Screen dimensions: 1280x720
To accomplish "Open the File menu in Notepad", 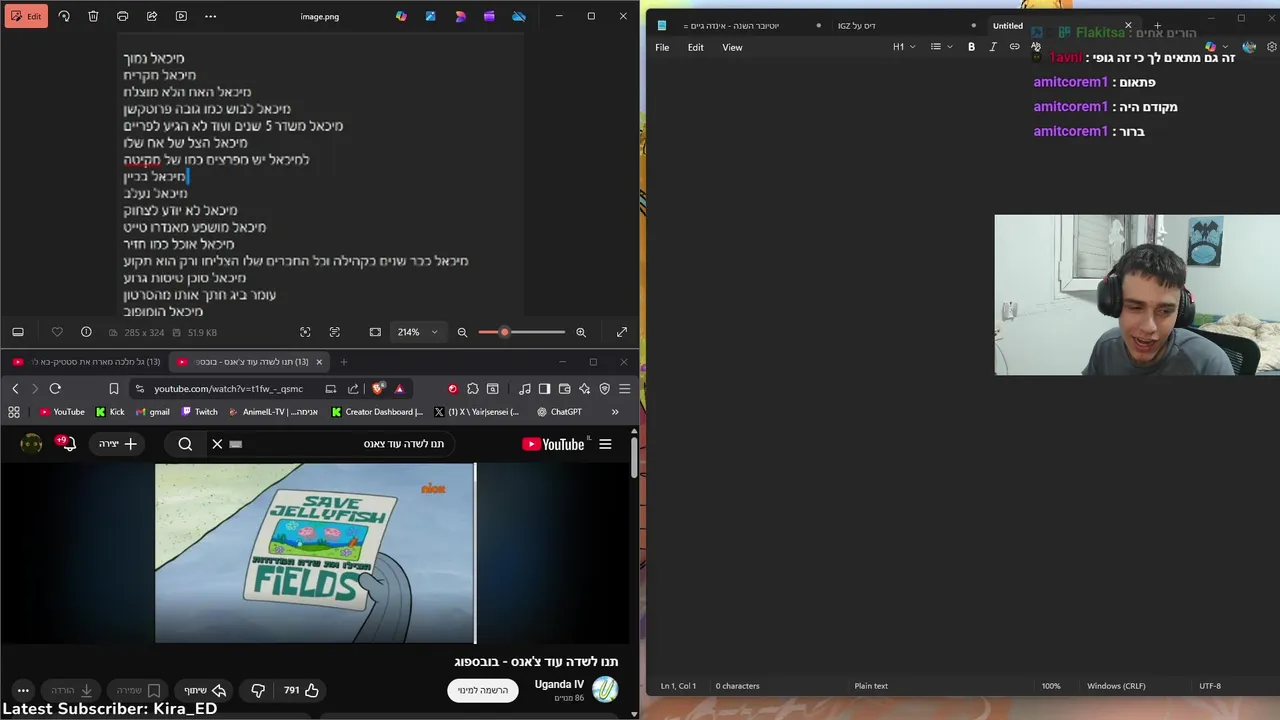I will click(662, 47).
